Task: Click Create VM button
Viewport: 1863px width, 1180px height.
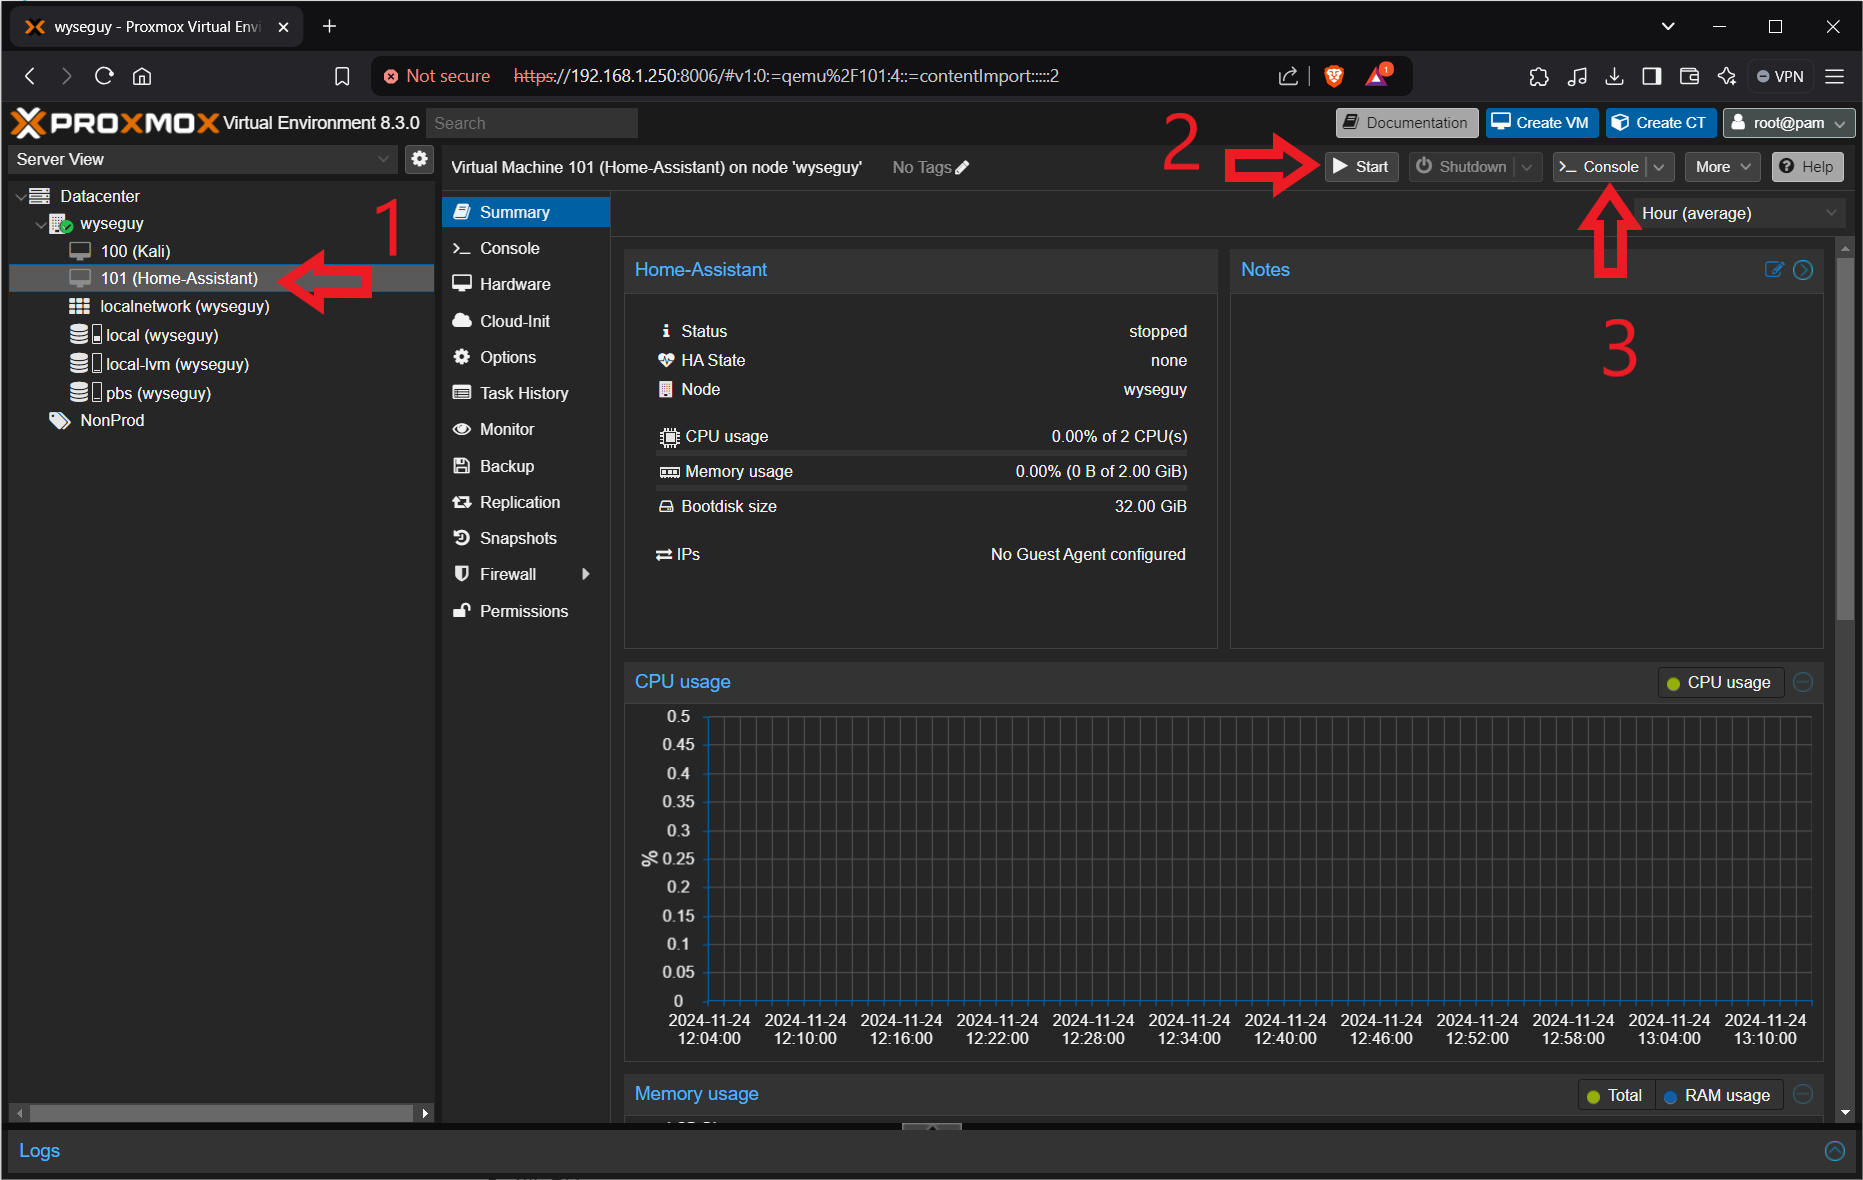Action: (1541, 123)
